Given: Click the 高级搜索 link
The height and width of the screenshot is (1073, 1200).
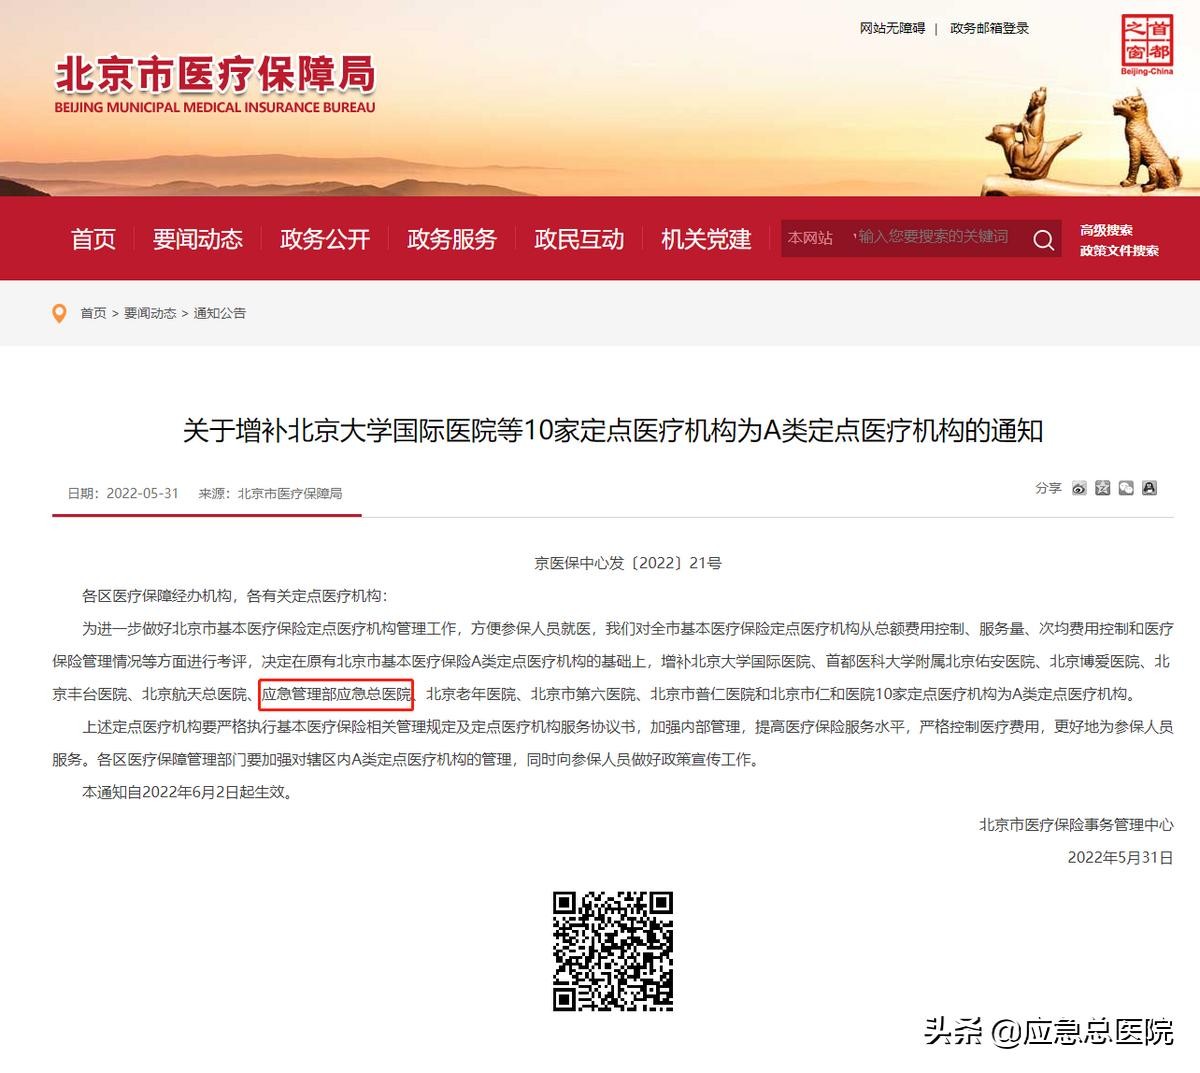Looking at the screenshot, I should [x=1106, y=230].
